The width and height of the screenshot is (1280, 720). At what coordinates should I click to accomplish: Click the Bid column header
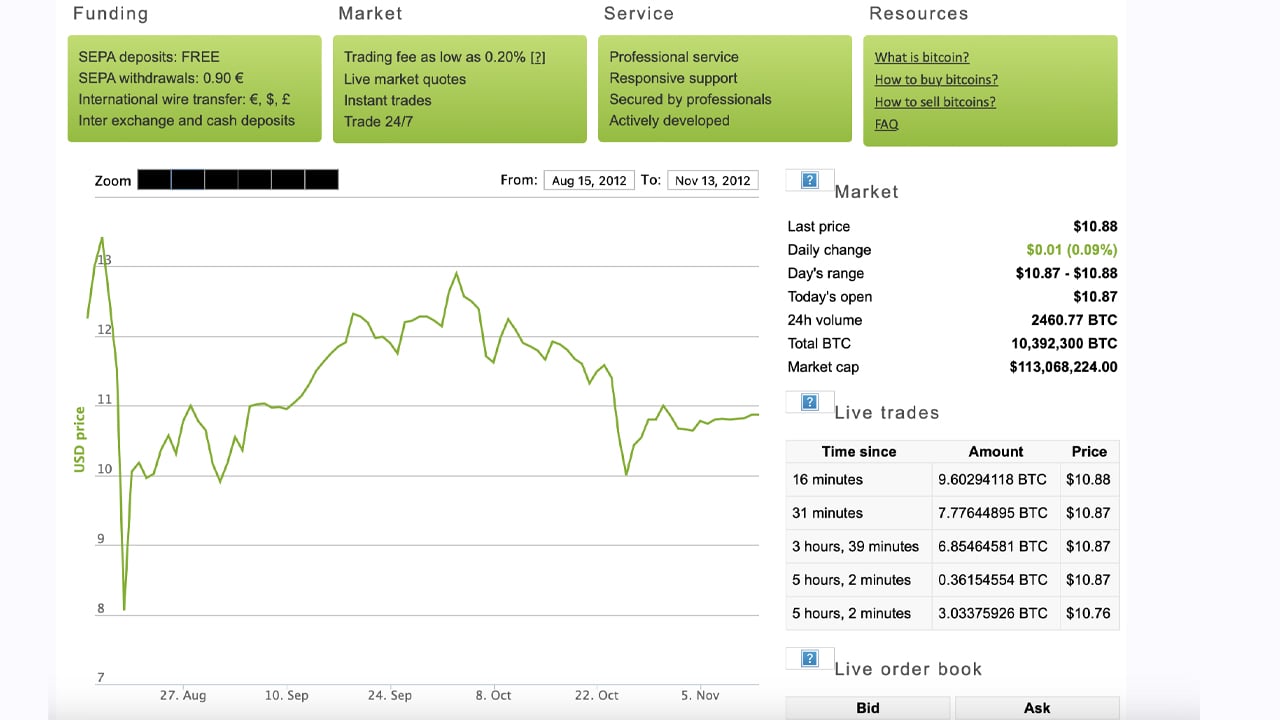point(867,708)
